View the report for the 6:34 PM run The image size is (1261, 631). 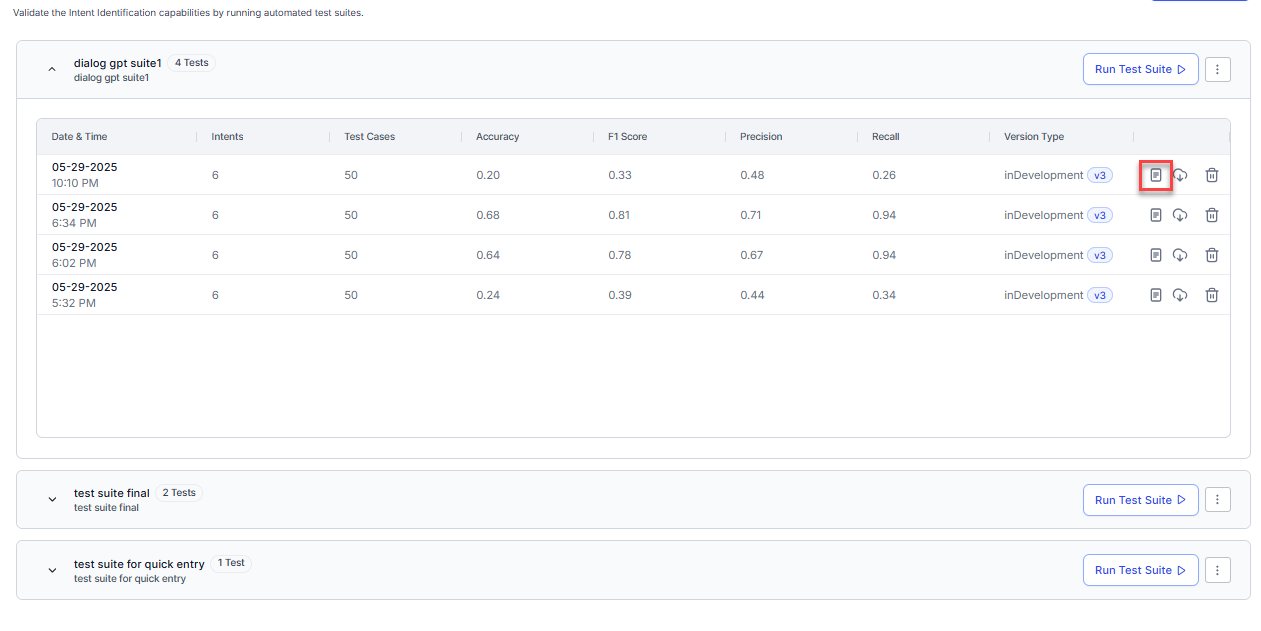[x=1155, y=215]
